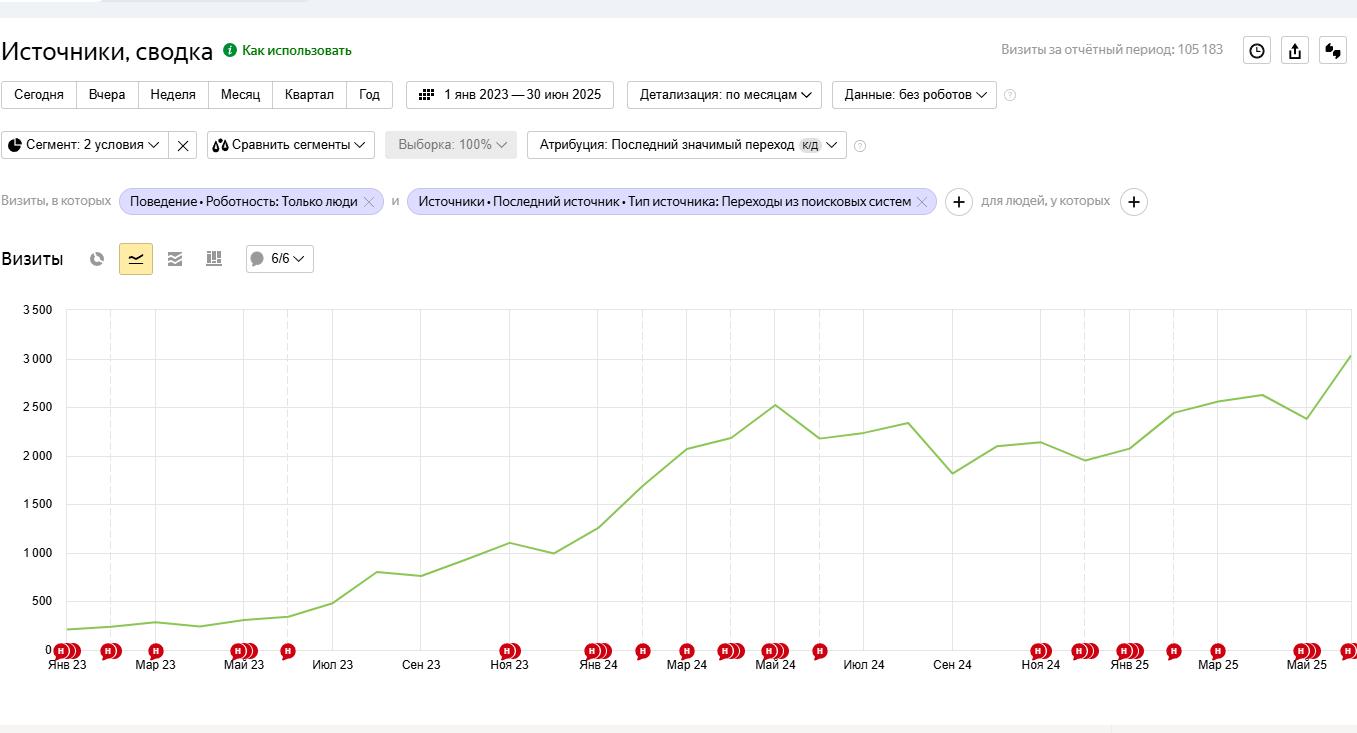Add visit condition with plus button
Screen dimensions: 1357x733
pyautogui.click(x=958, y=202)
